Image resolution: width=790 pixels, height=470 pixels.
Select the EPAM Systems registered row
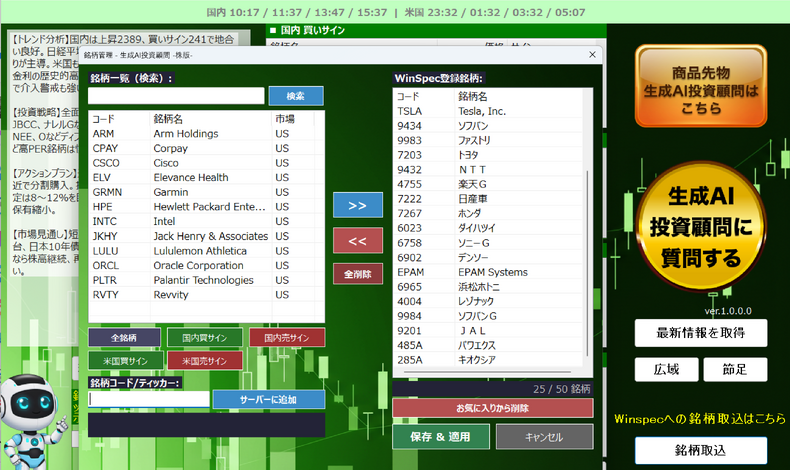[x=488, y=272]
